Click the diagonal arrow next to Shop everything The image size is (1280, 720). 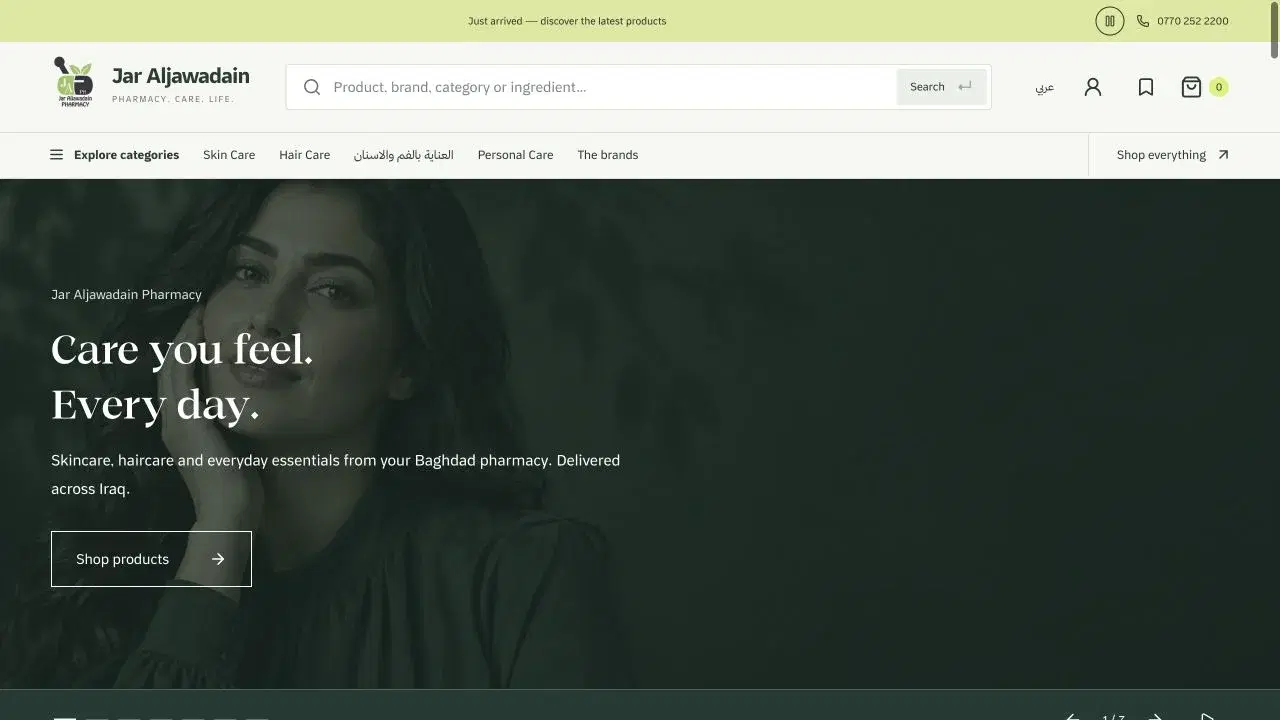[x=1223, y=155]
